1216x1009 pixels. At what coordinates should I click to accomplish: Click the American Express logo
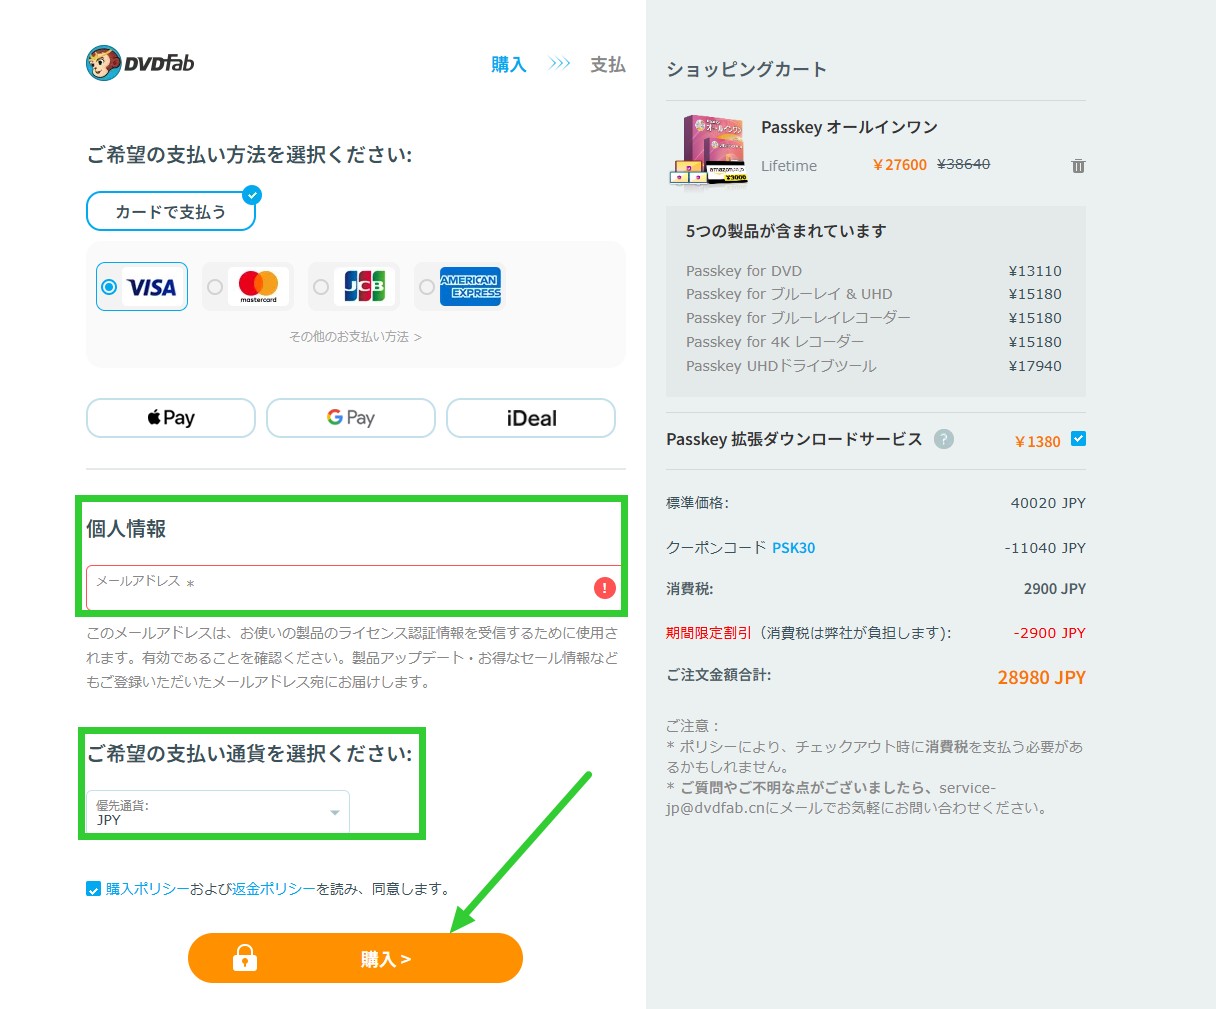(470, 287)
